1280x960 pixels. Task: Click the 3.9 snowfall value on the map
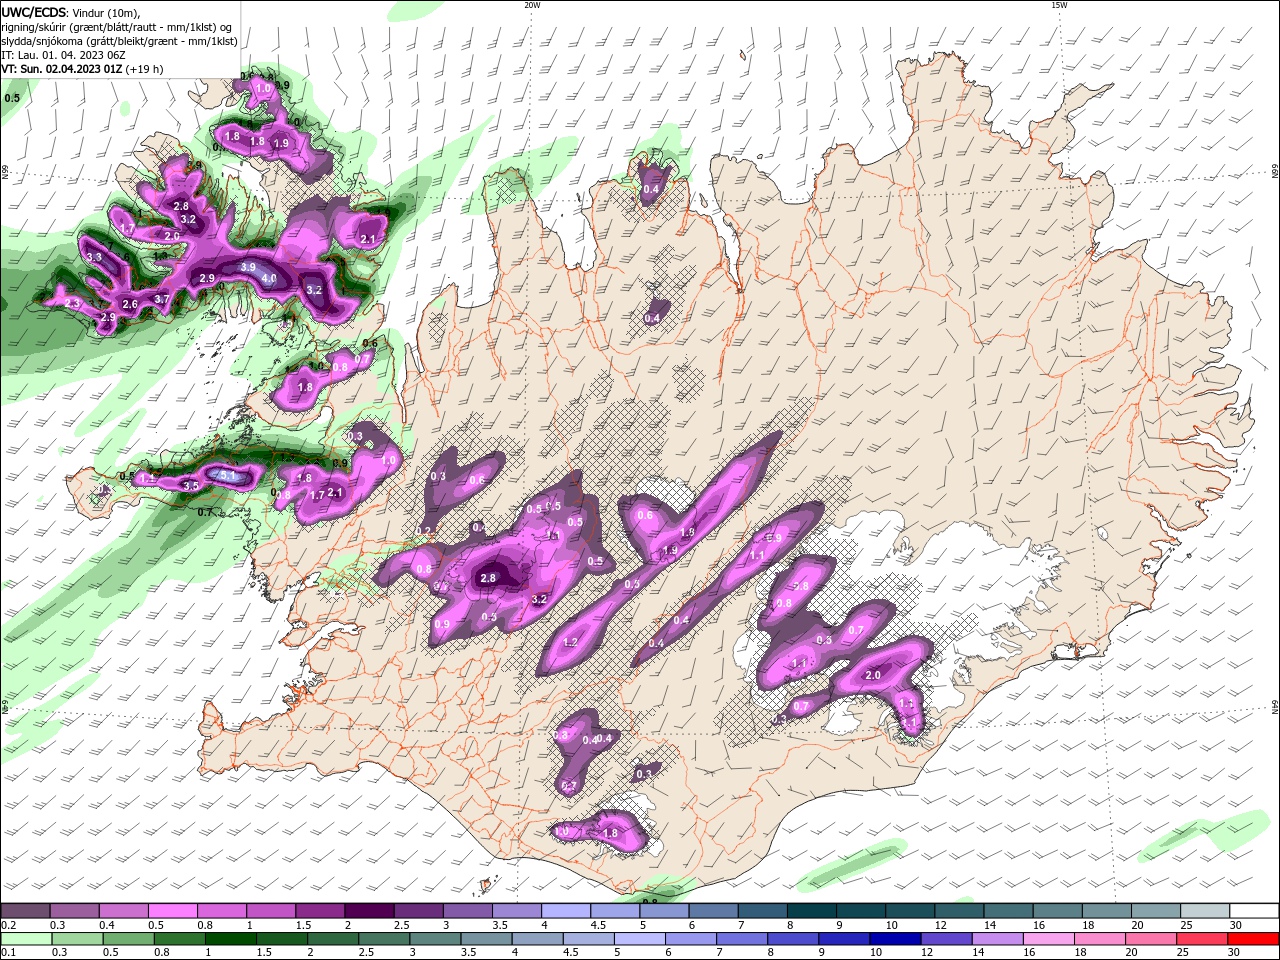click(x=248, y=267)
